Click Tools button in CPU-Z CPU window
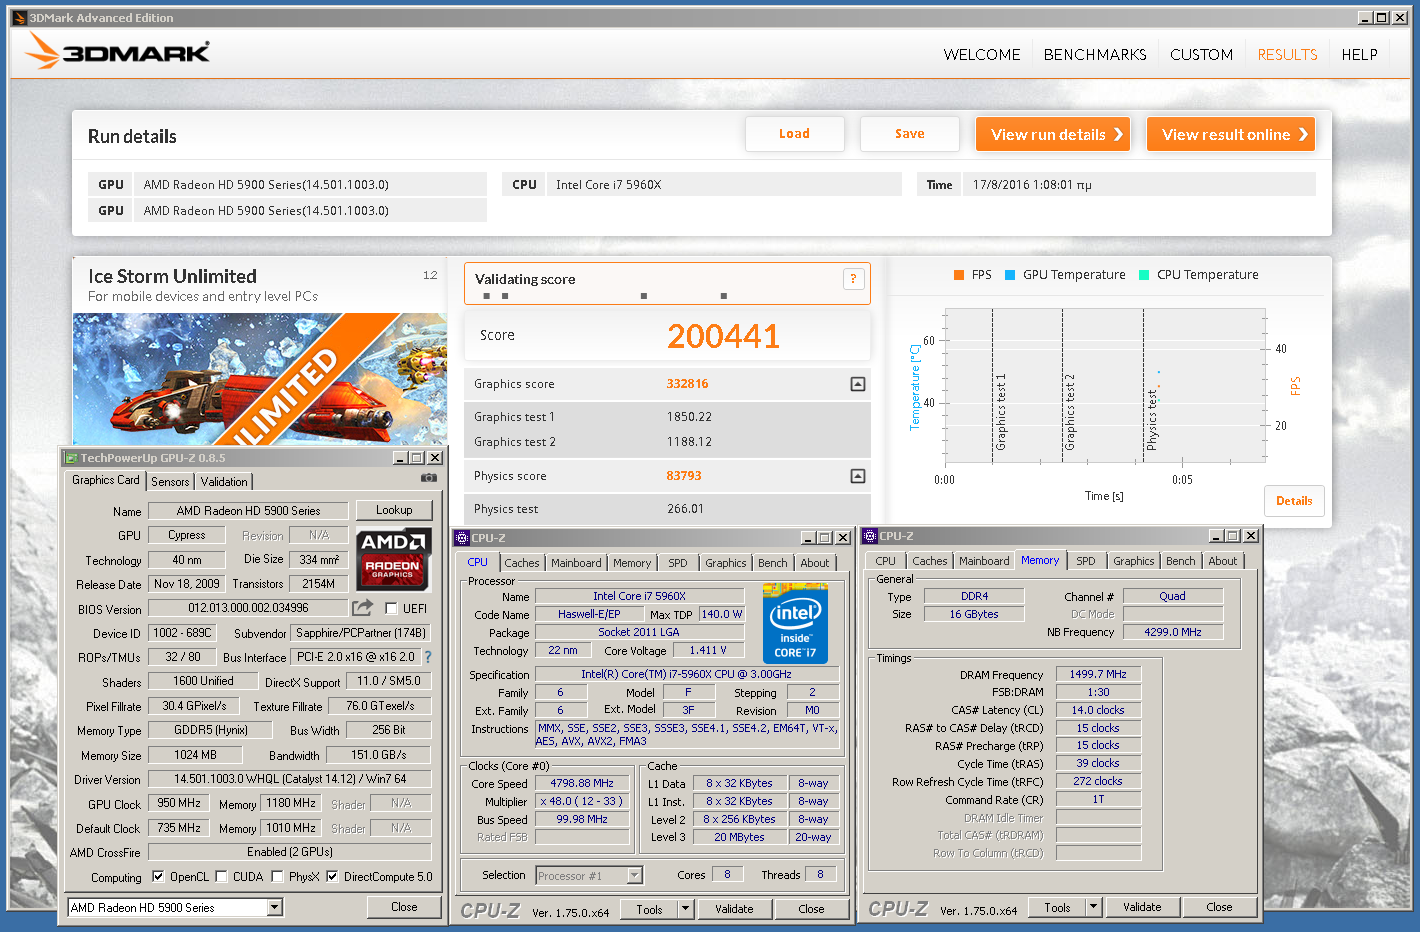The image size is (1420, 932). pos(649,909)
